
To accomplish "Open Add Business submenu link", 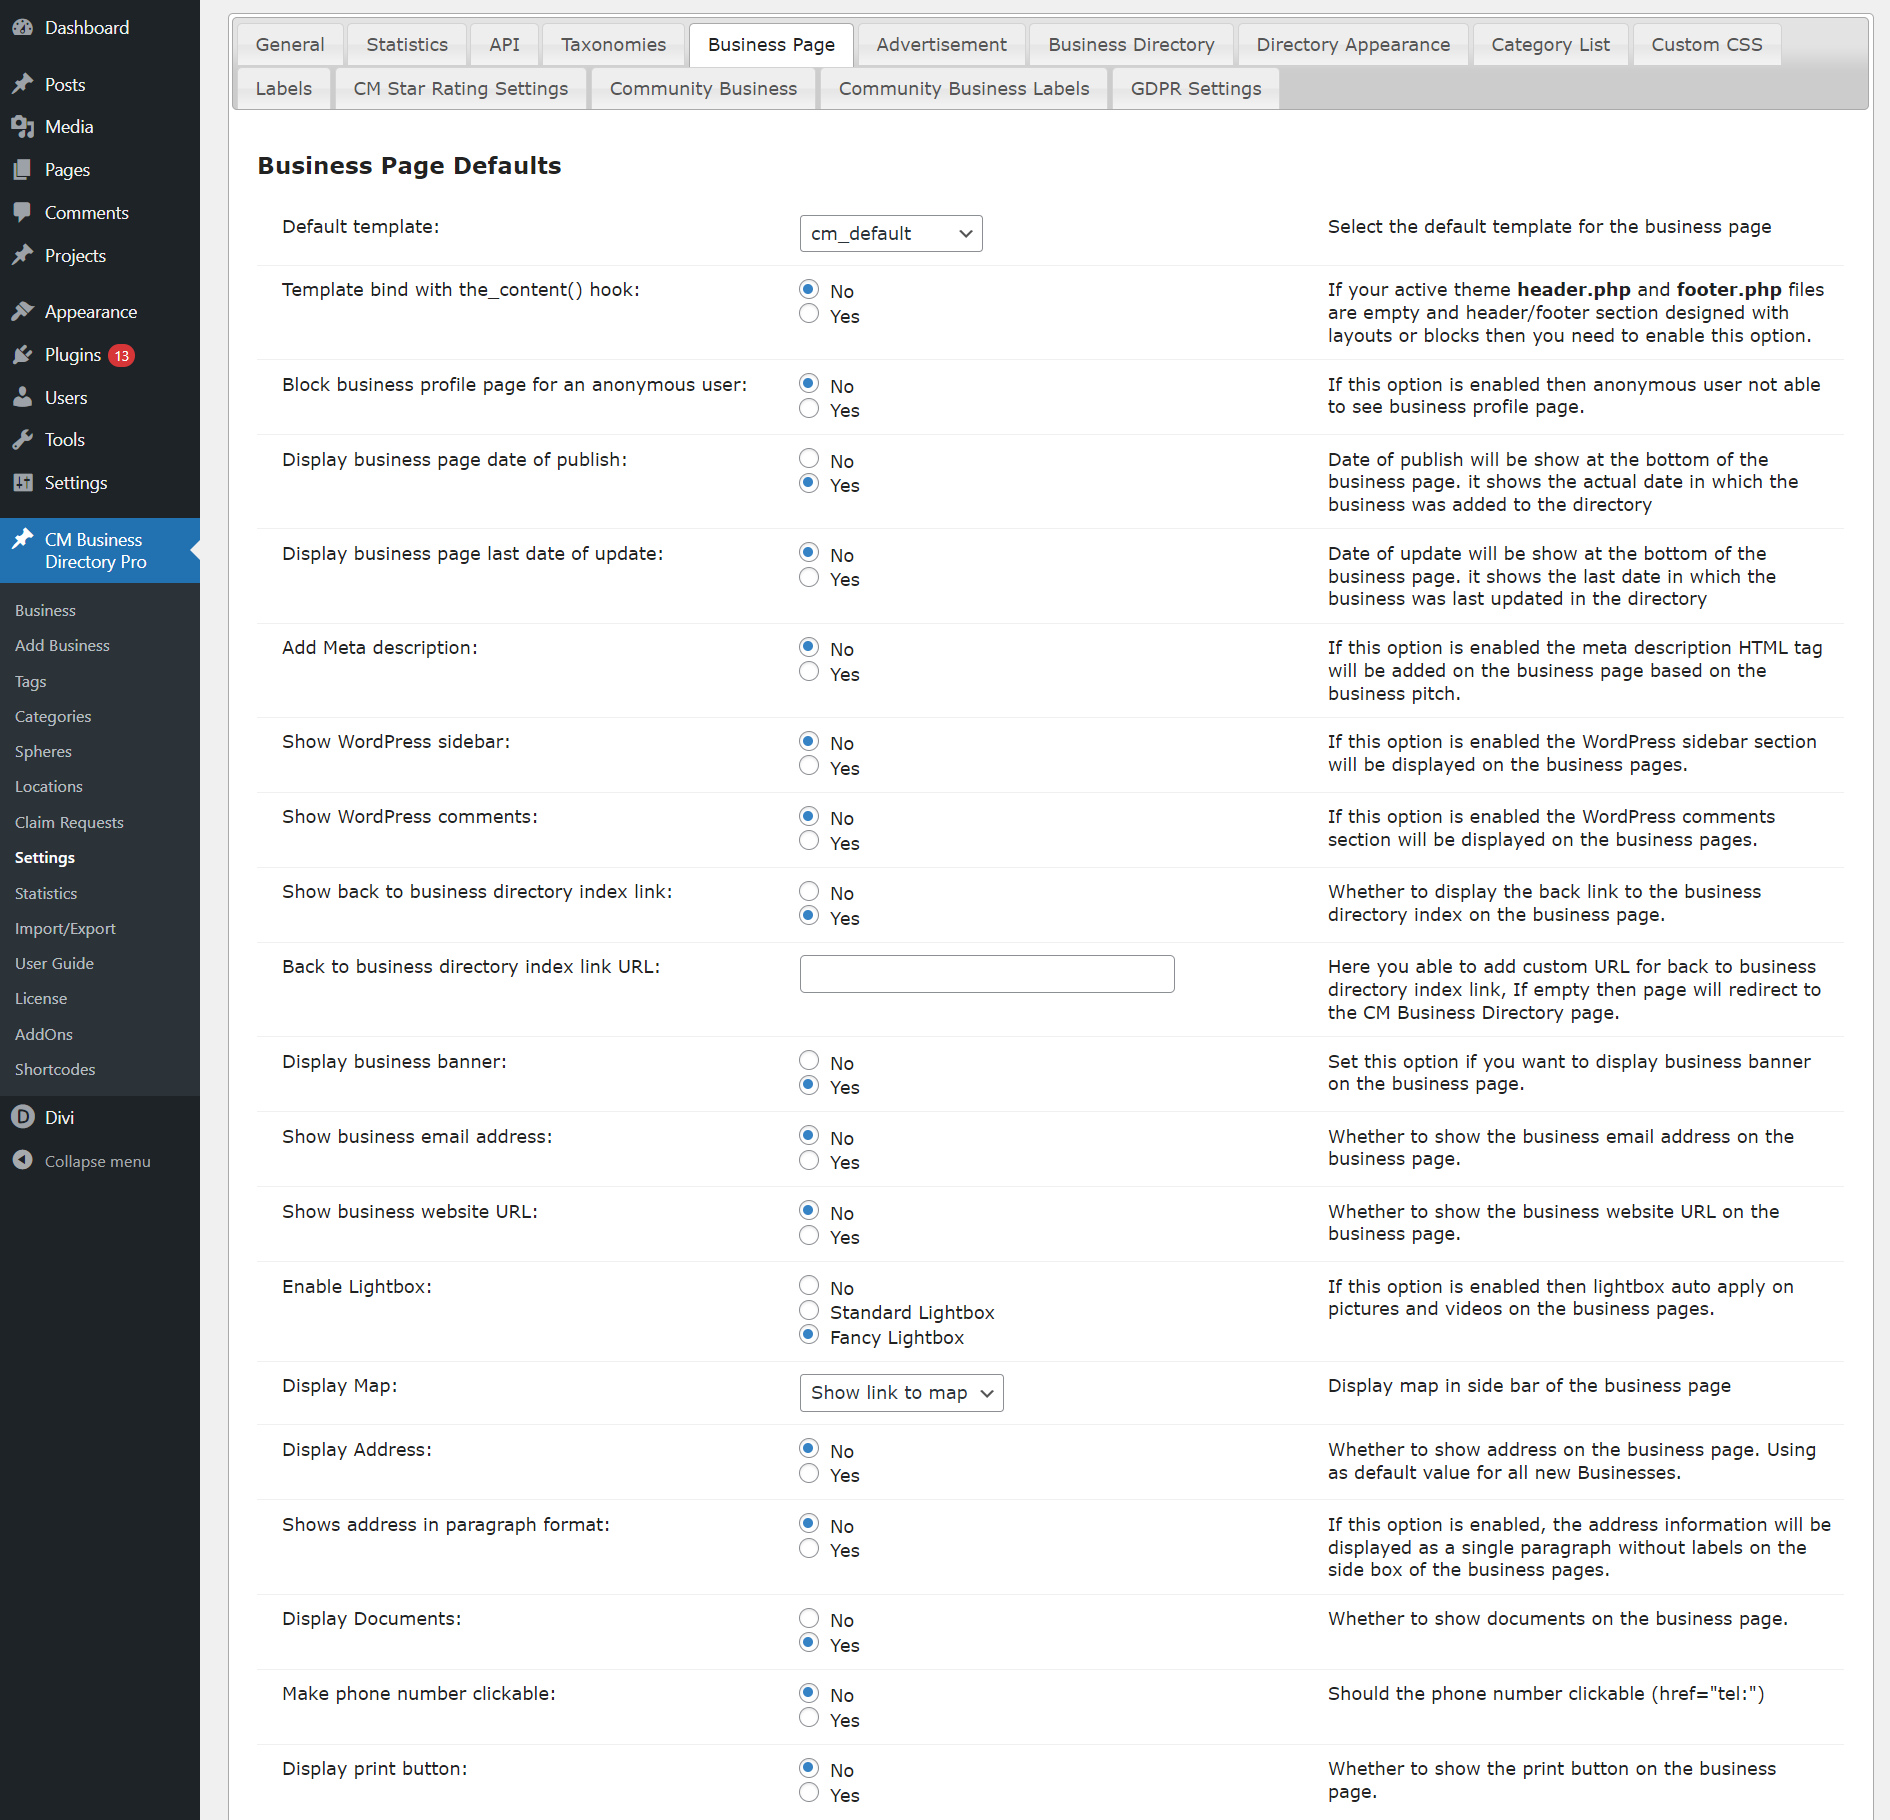I will pos(62,645).
